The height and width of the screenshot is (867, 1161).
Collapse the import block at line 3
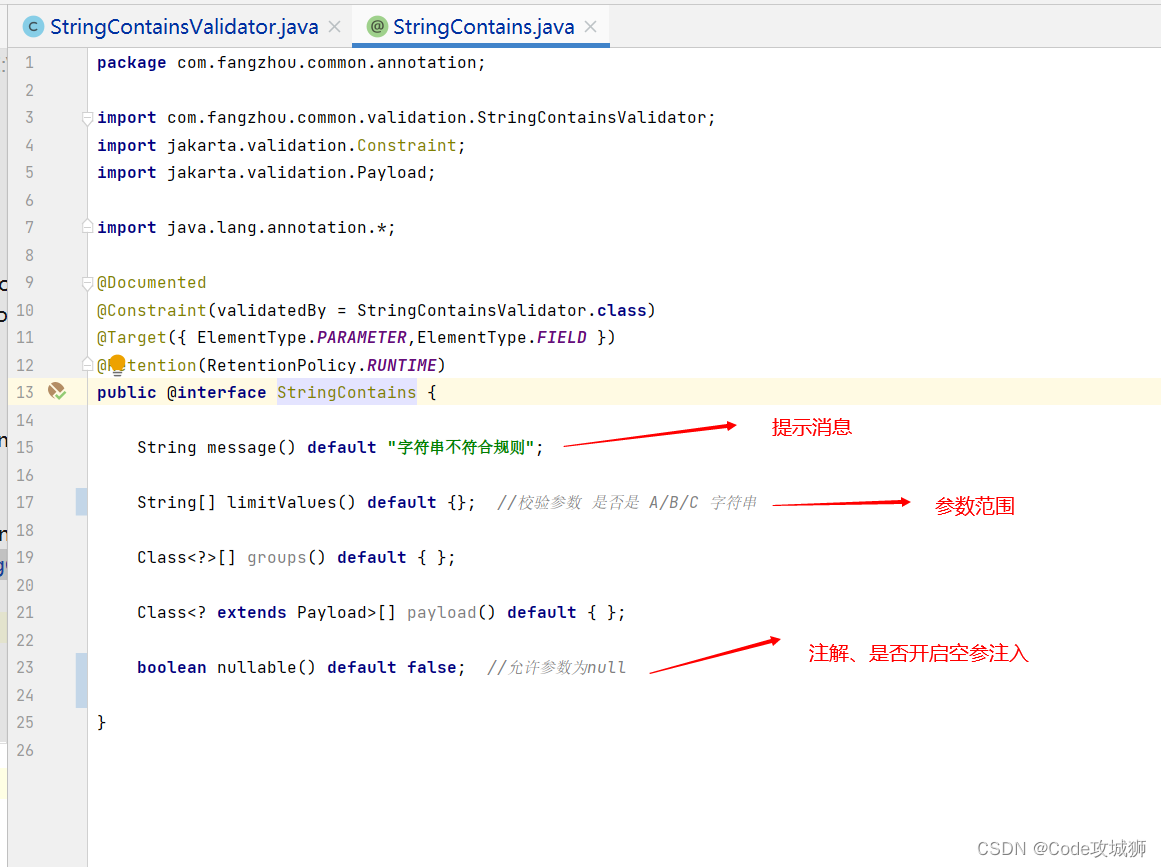[87, 118]
